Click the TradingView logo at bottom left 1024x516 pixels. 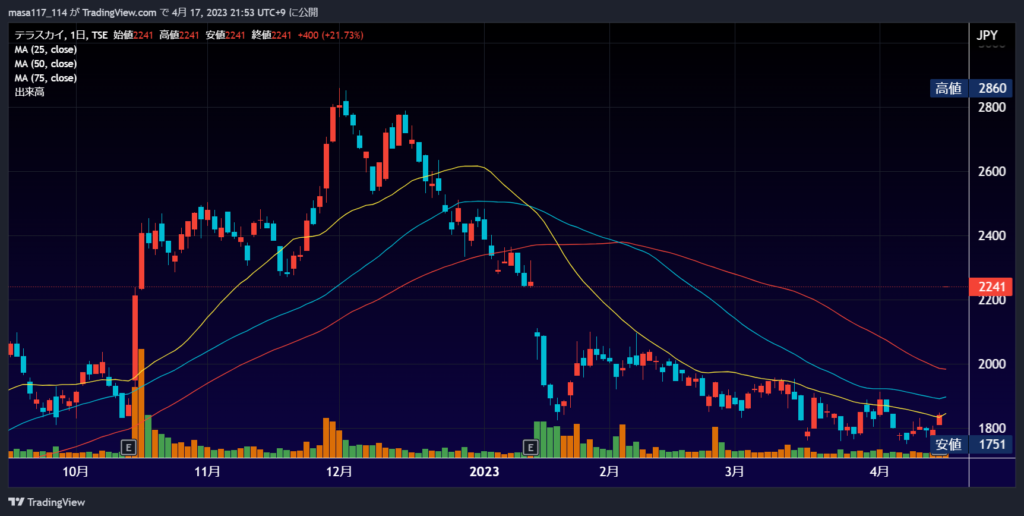[46, 502]
